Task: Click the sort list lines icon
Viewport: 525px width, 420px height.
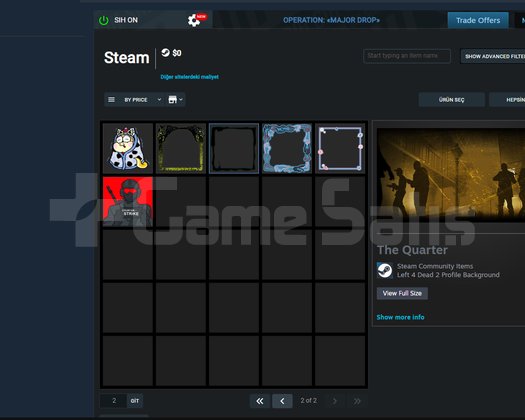Action: pyautogui.click(x=111, y=99)
